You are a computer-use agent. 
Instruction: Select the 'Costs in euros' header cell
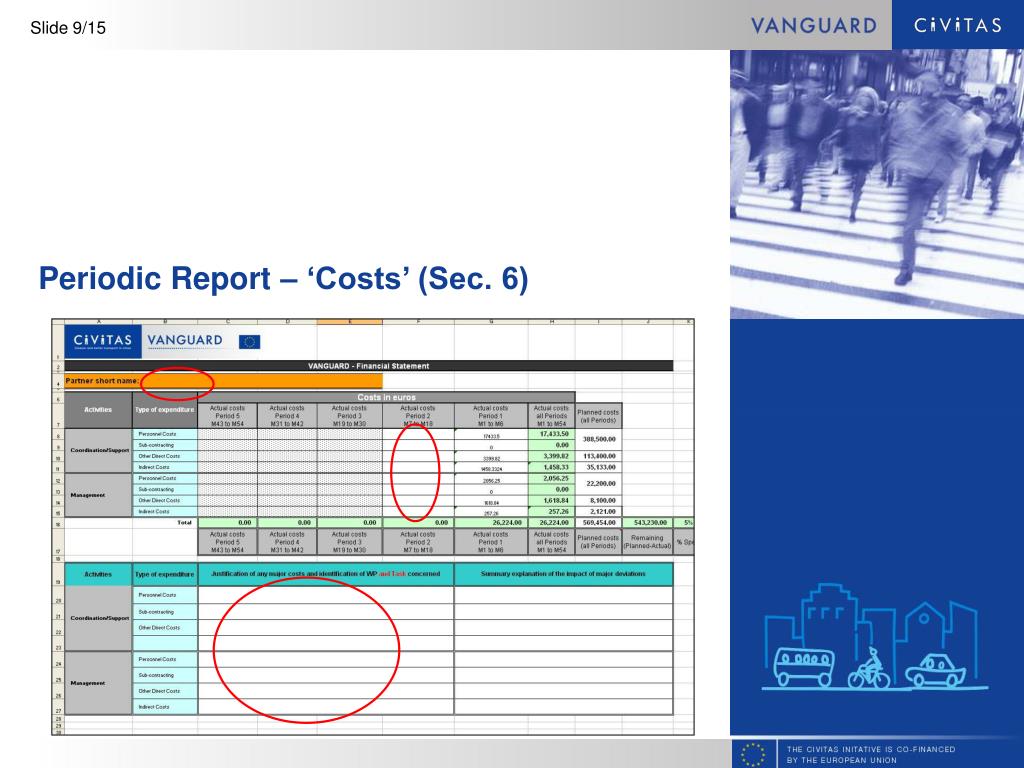[x=386, y=397]
